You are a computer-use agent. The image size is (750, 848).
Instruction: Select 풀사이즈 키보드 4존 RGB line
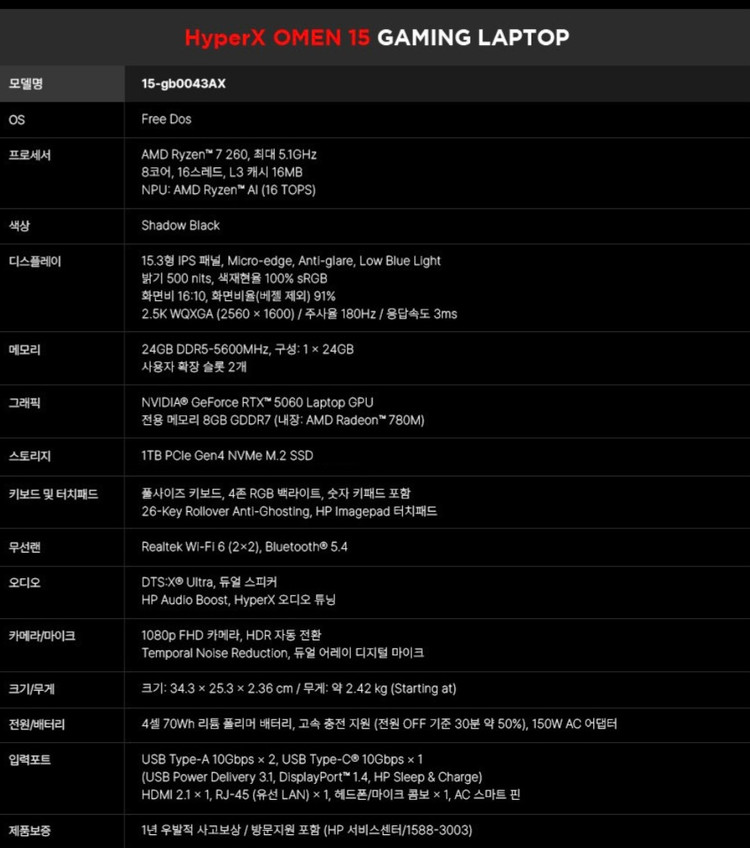pyautogui.click(x=276, y=493)
